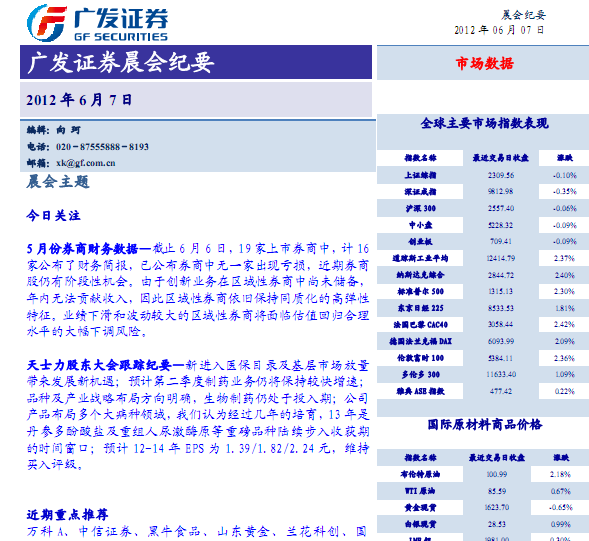The width and height of the screenshot is (589, 541).
Task: Click 涨跌 header in the commodities table
Action: [x=561, y=458]
